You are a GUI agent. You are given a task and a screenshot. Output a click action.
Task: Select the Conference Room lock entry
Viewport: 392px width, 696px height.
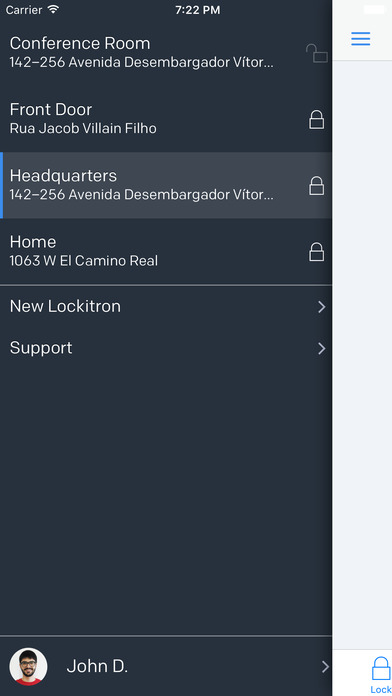click(166, 53)
